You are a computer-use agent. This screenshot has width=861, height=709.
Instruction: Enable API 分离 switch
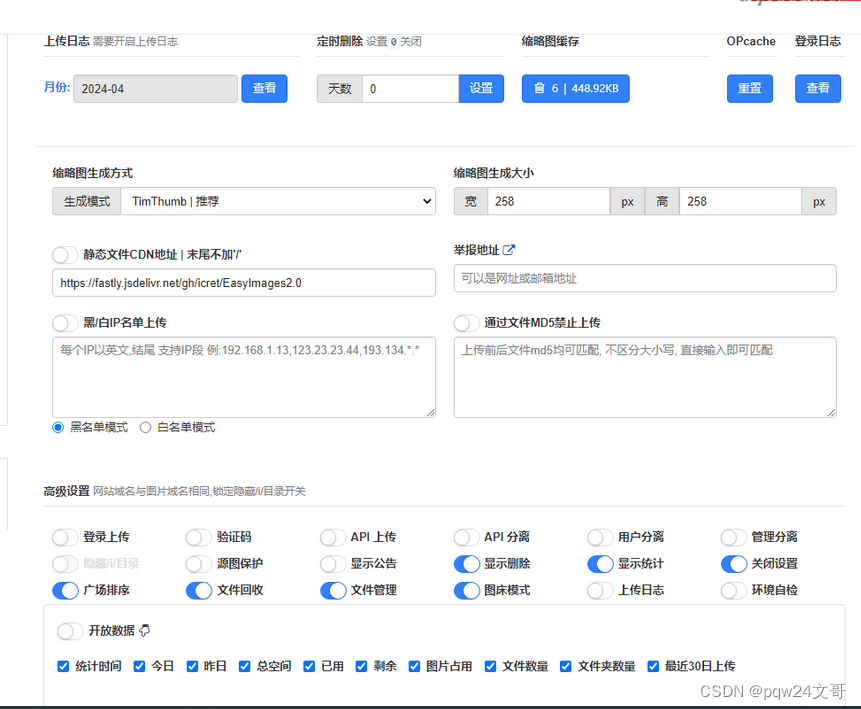(467, 537)
